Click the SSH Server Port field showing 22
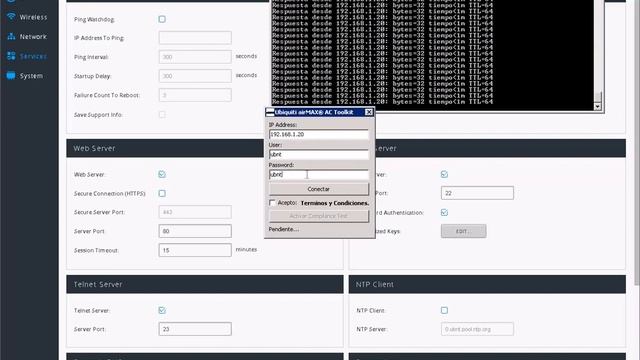Screen dimensions: 640x360 (x=477, y=193)
